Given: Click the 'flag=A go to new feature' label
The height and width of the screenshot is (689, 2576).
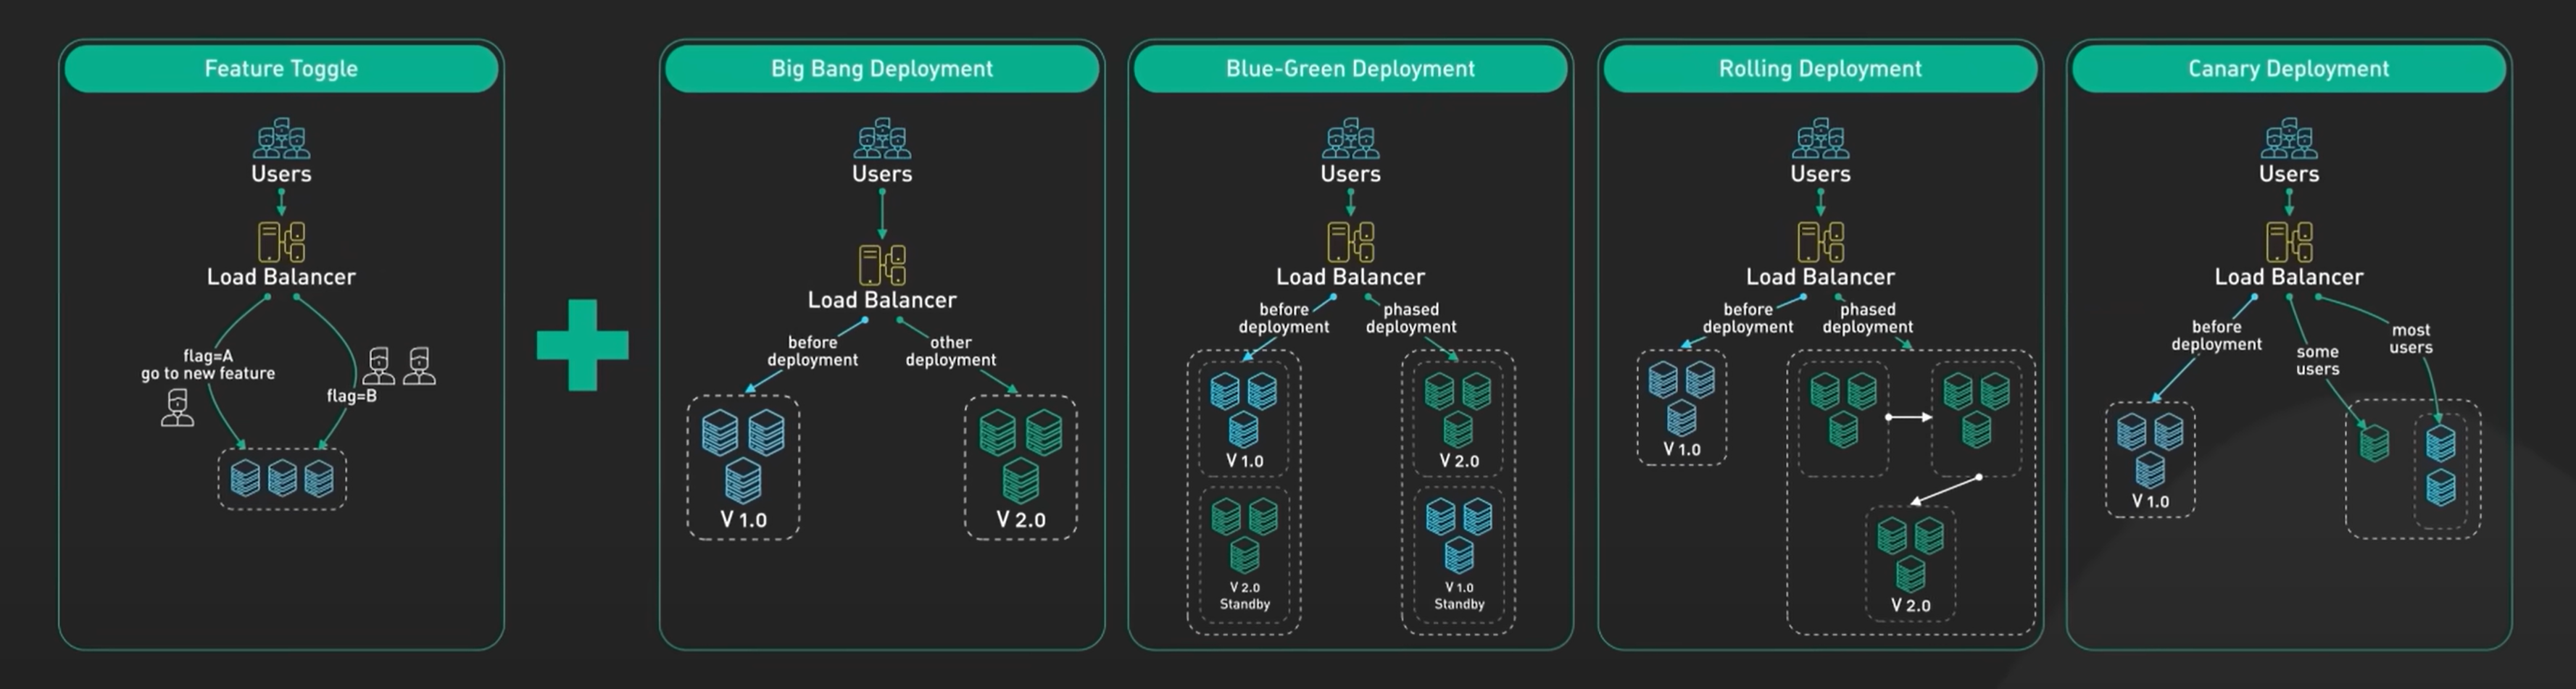Looking at the screenshot, I should coord(208,364).
